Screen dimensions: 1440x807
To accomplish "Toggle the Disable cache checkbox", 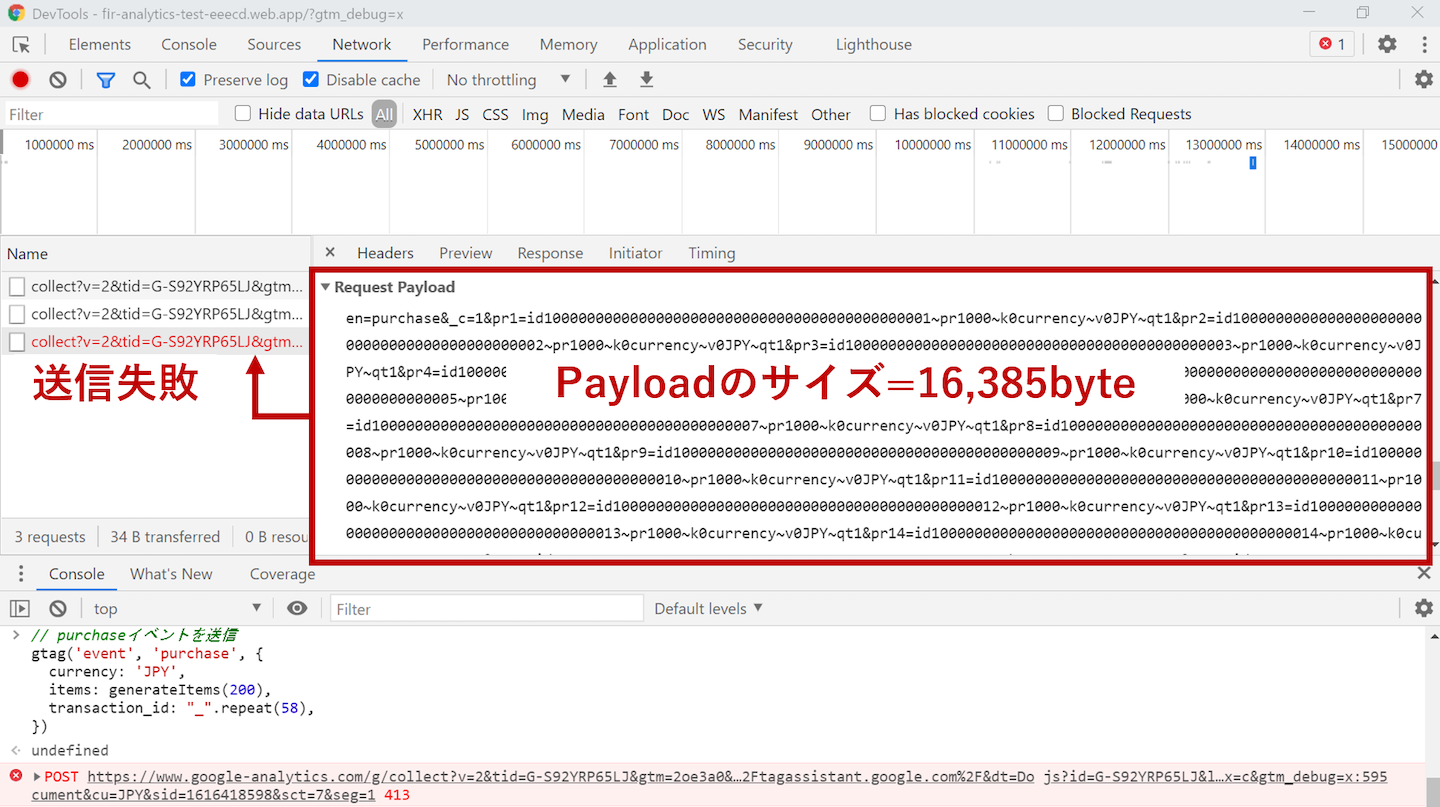I will click(311, 80).
